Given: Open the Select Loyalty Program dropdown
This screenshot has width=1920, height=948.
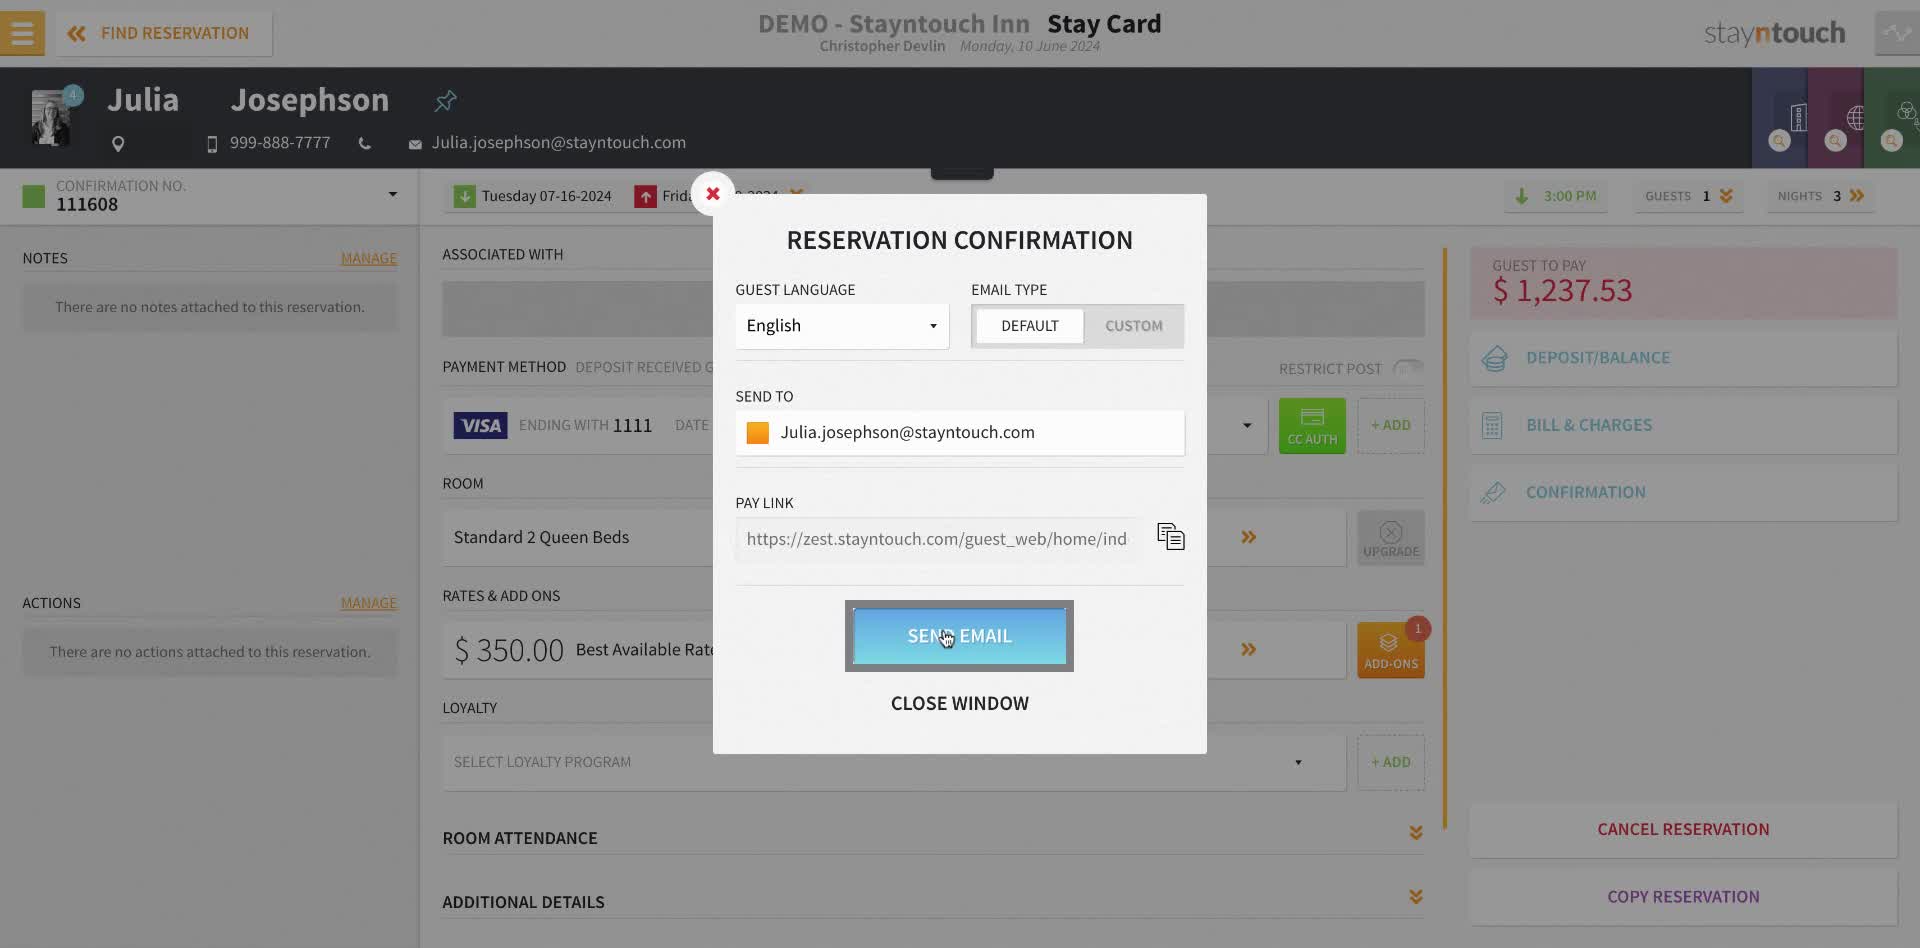Looking at the screenshot, I should coord(894,762).
